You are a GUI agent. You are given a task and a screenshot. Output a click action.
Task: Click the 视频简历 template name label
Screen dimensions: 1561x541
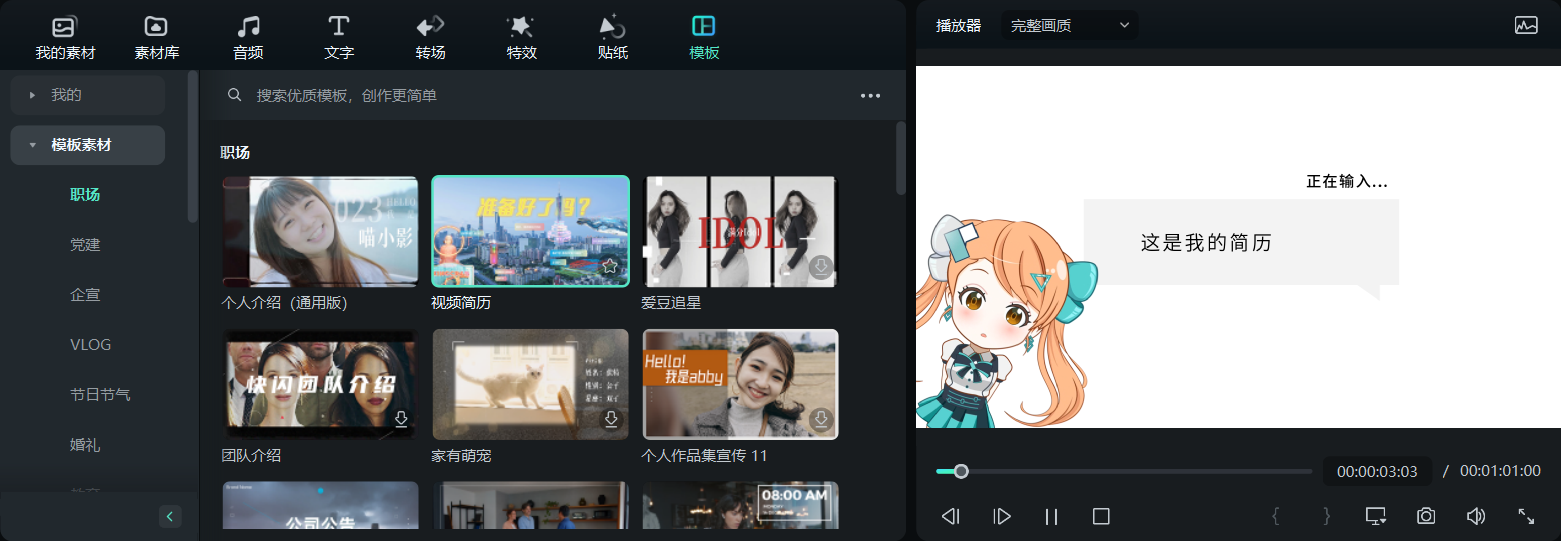click(461, 302)
